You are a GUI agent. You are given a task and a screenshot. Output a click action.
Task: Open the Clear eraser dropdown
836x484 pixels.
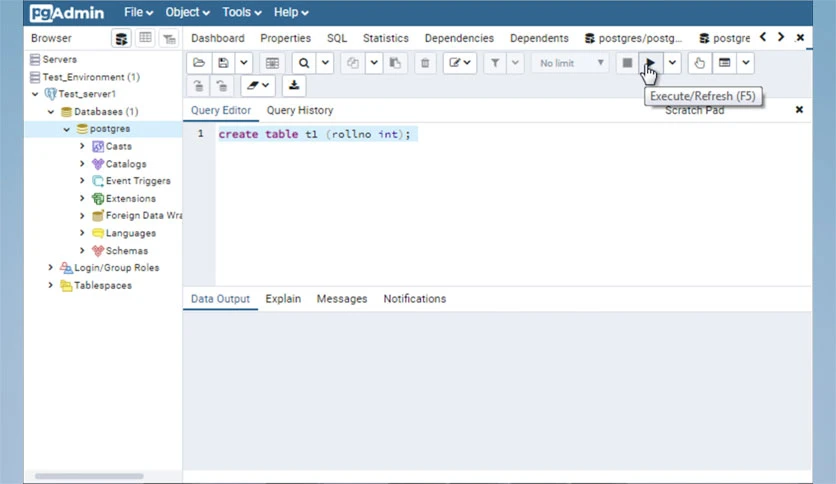click(x=258, y=85)
